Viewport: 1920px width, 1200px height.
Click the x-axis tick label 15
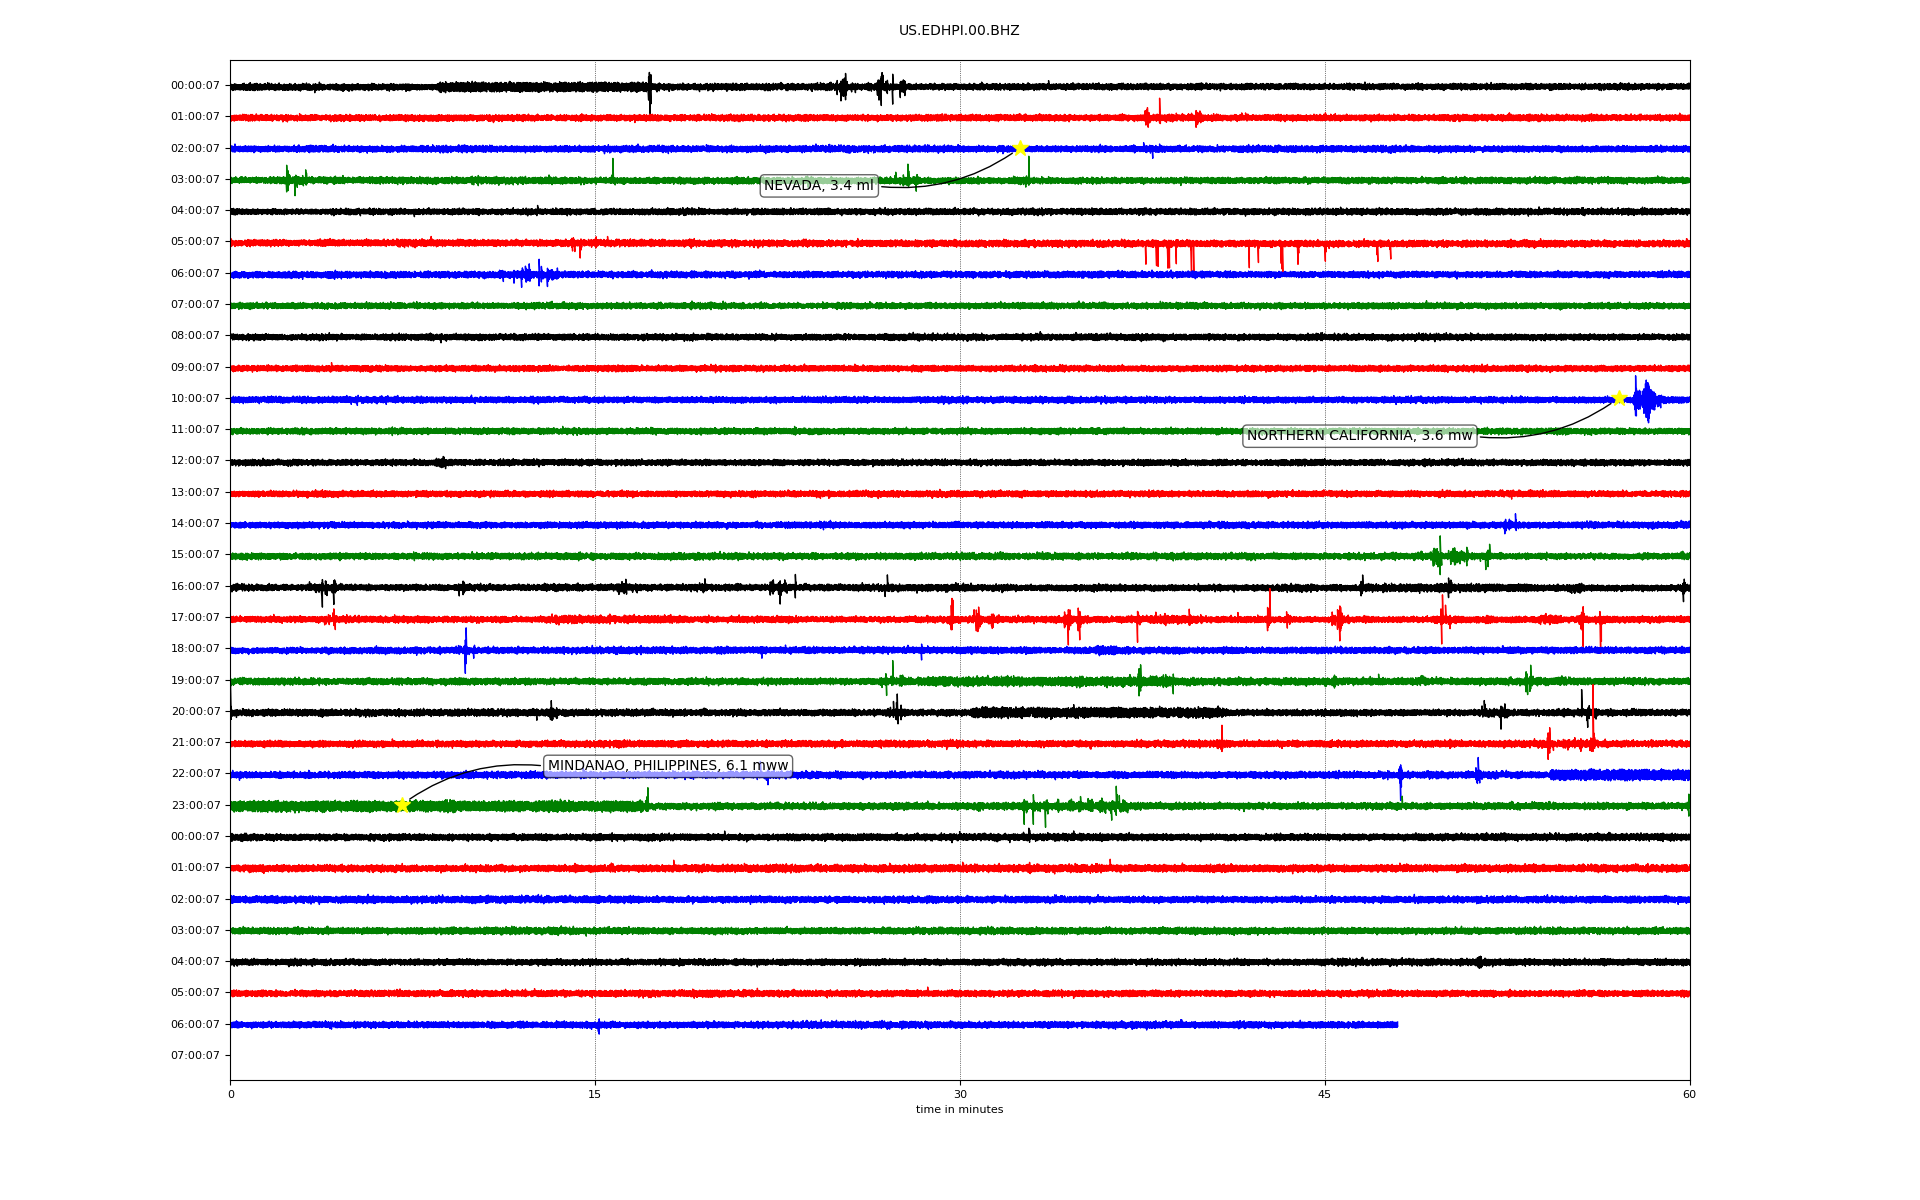pos(595,1094)
